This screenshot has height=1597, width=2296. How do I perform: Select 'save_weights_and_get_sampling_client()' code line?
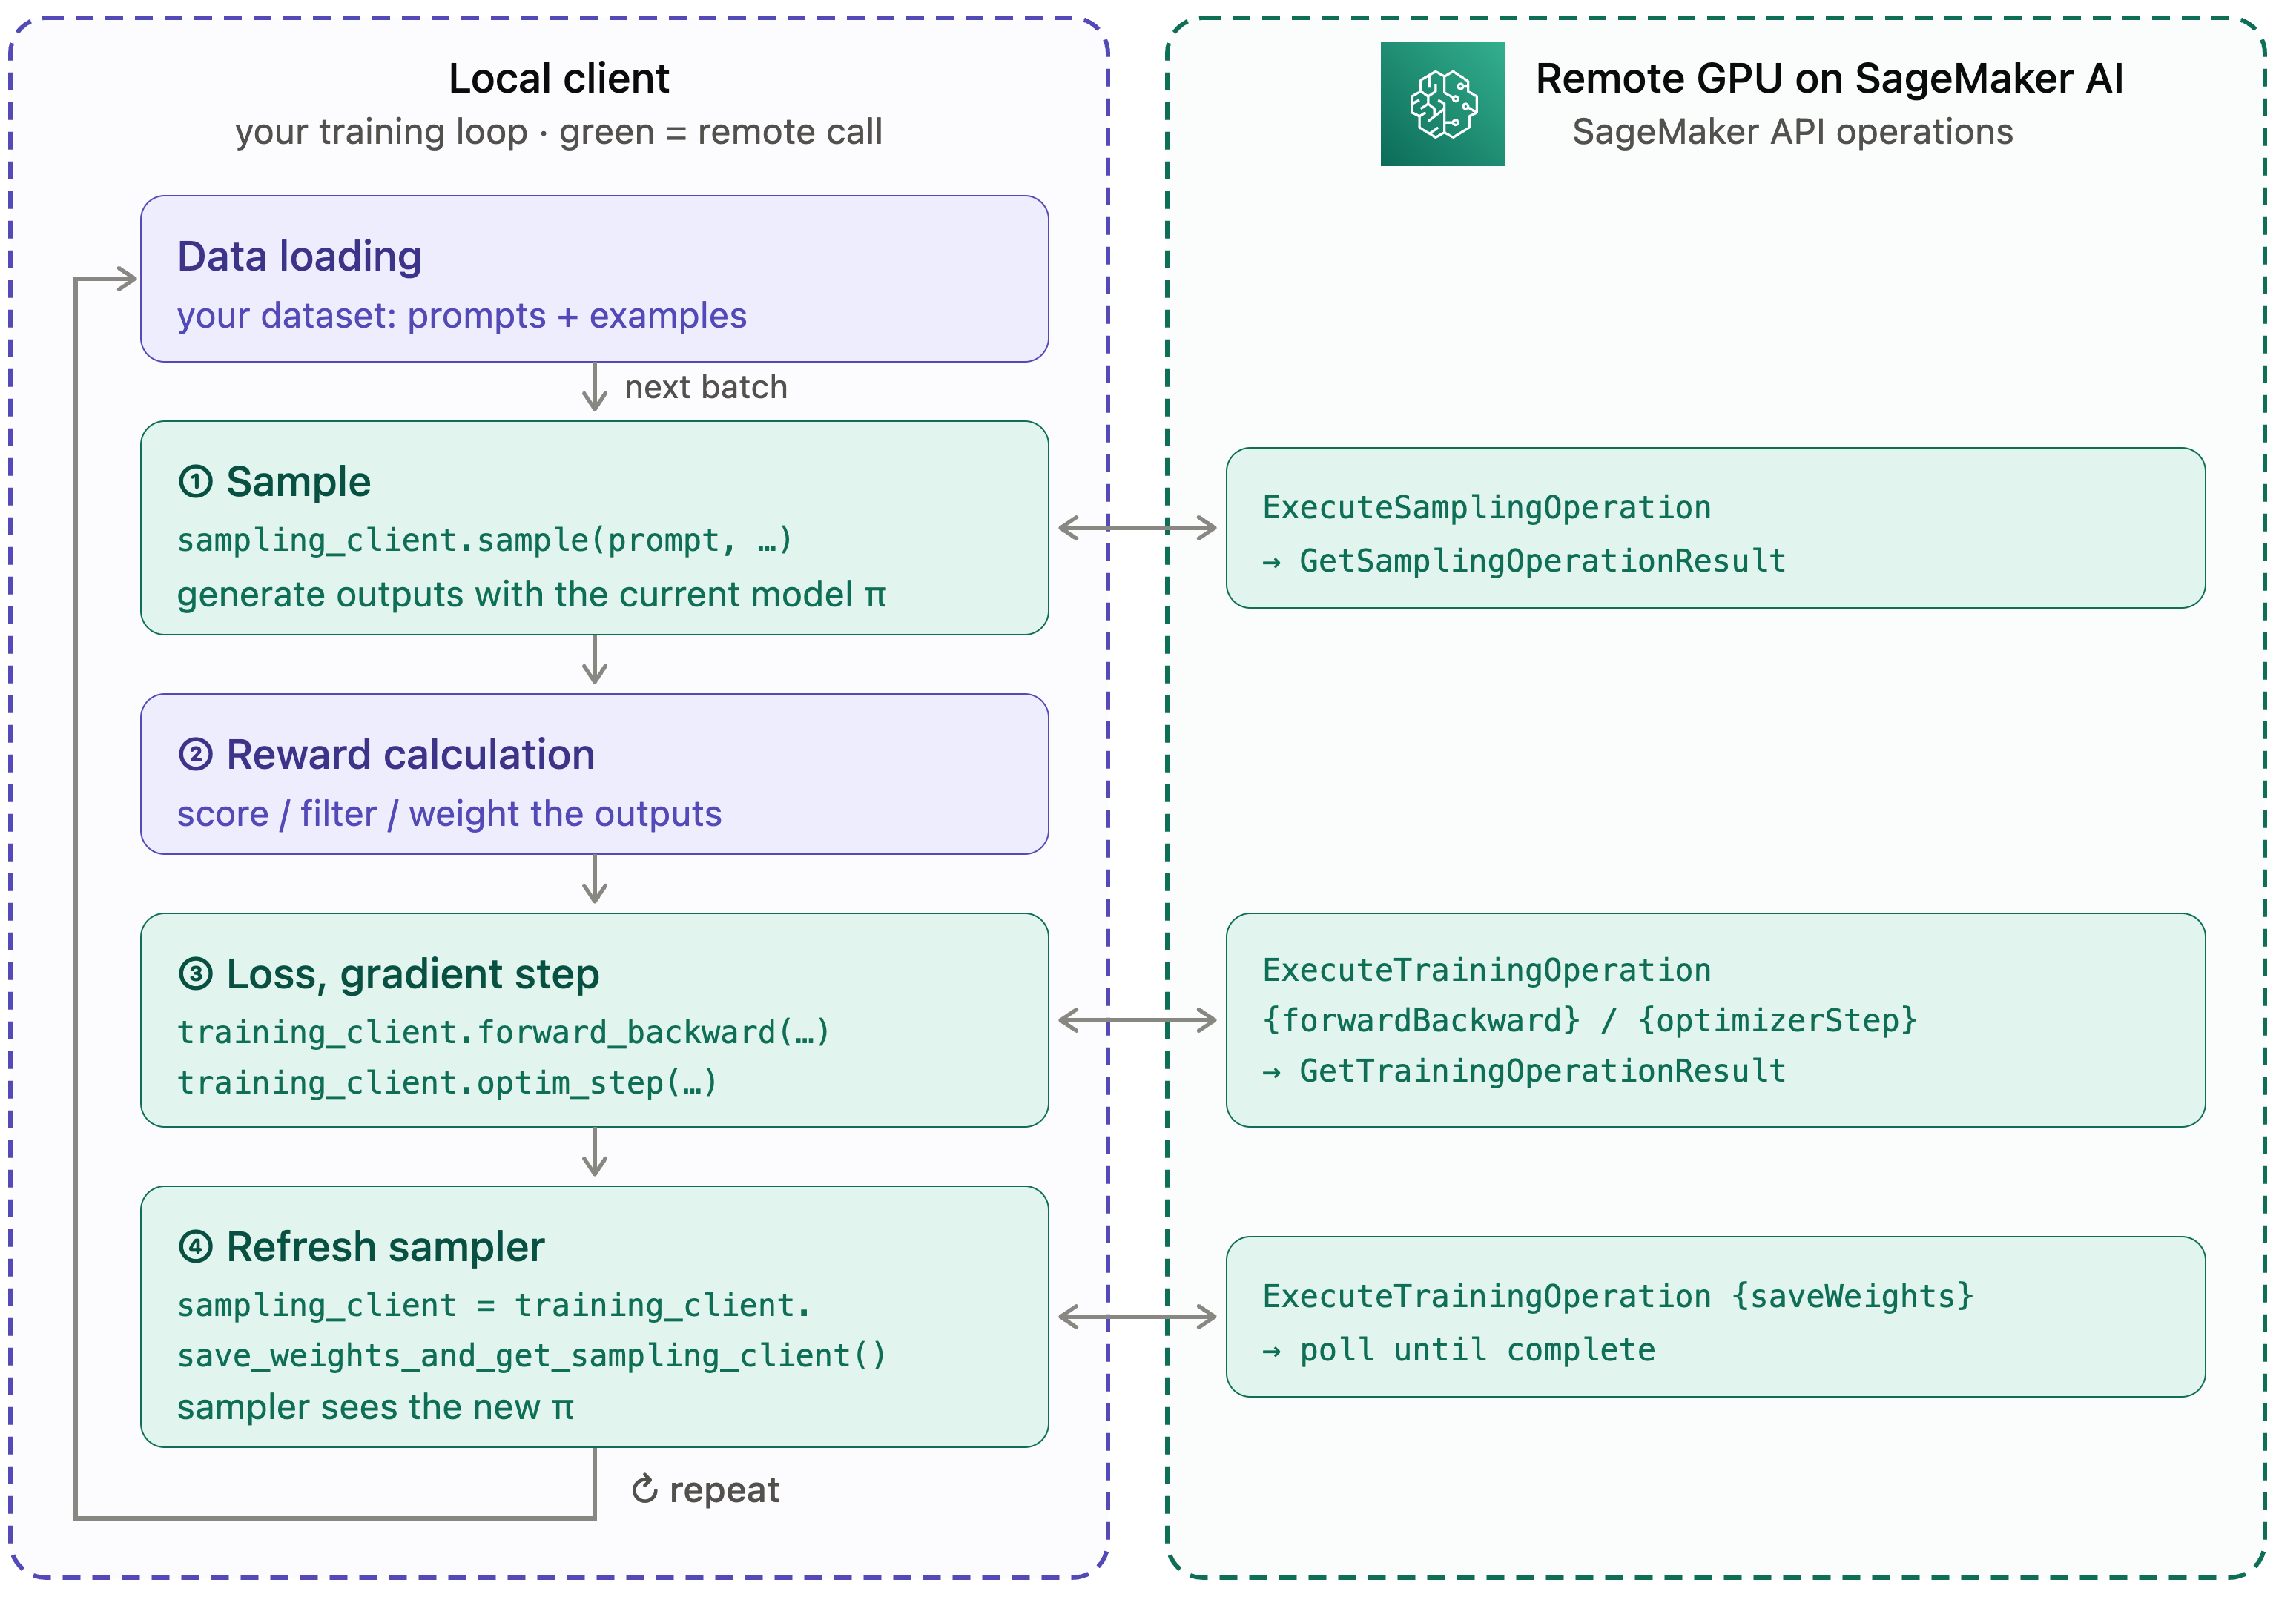(x=531, y=1356)
